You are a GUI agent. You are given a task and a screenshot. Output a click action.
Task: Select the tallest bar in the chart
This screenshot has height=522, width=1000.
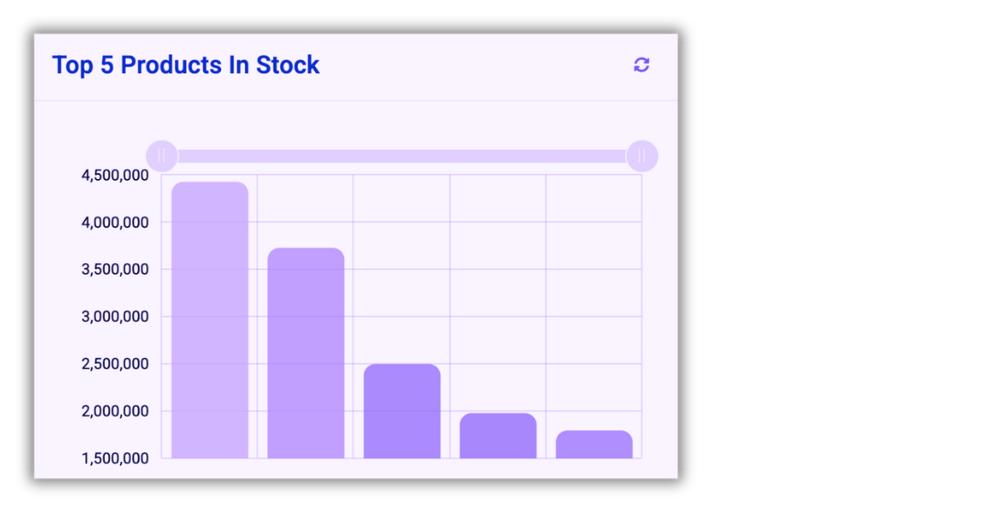pyautogui.click(x=210, y=320)
